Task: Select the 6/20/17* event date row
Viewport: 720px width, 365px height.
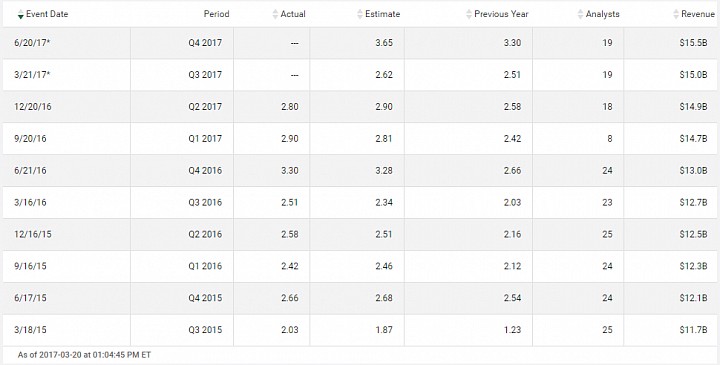Action: 360,43
